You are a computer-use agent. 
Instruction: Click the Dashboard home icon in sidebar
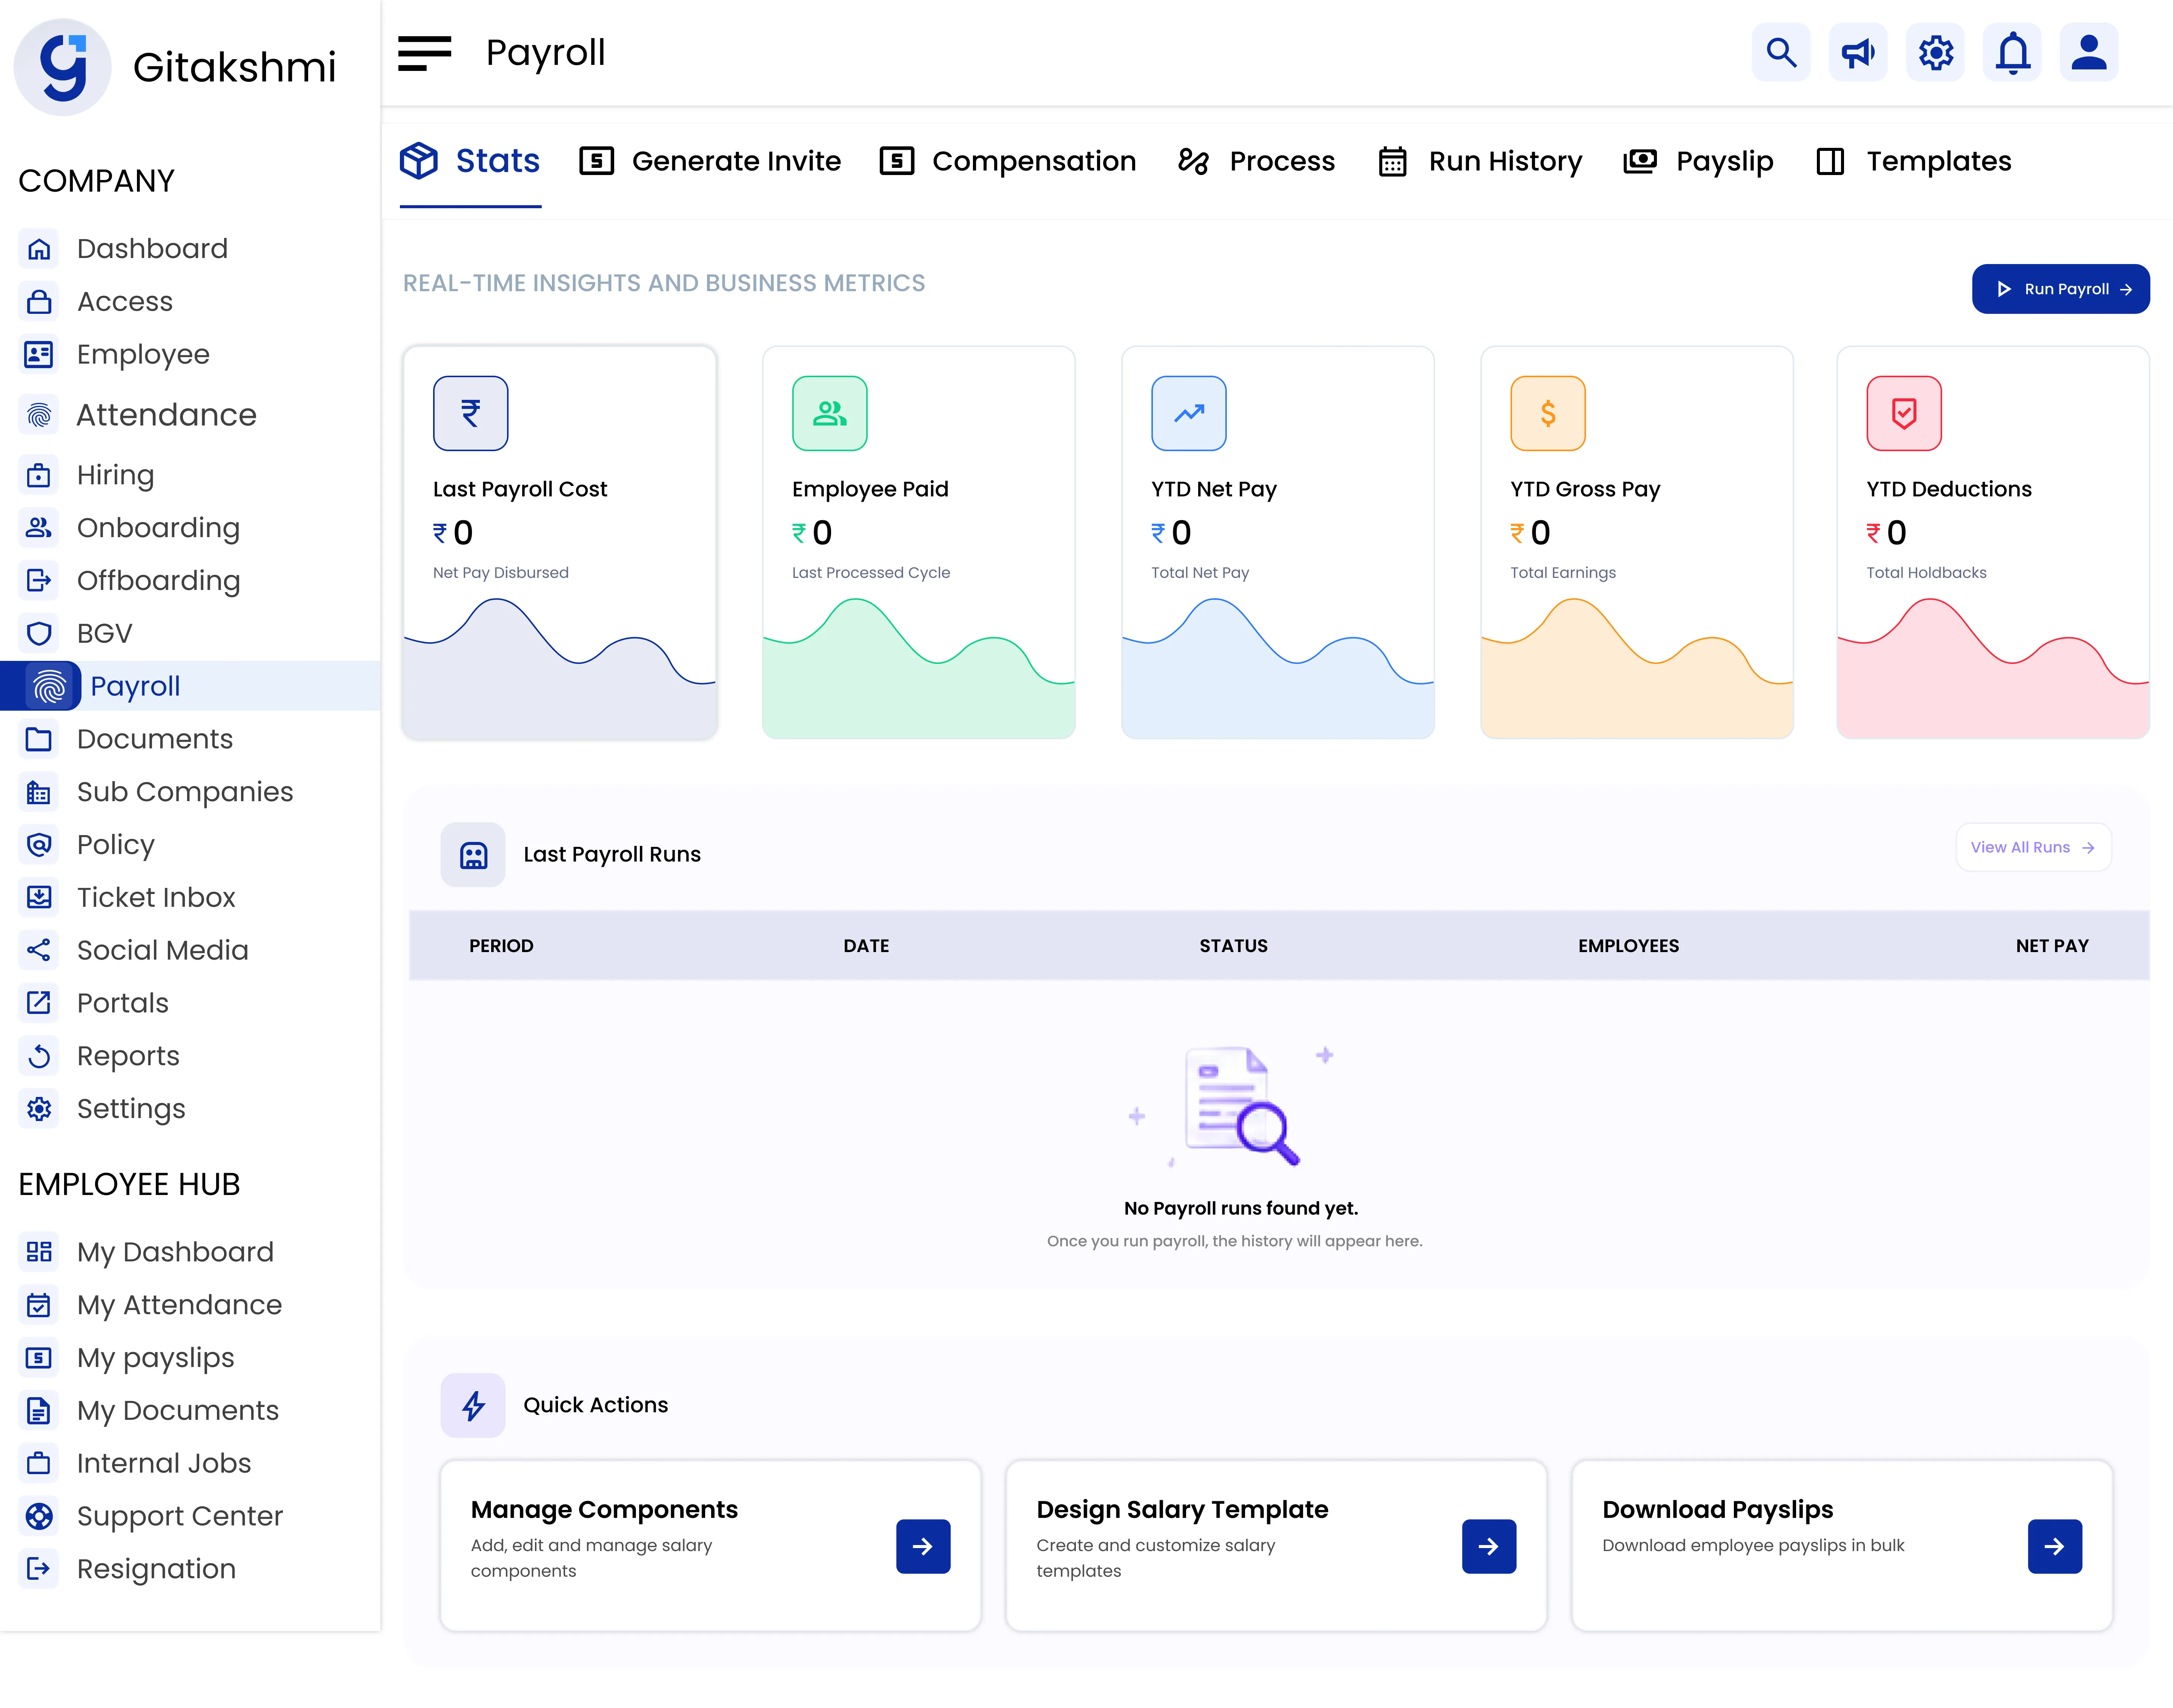tap(39, 249)
